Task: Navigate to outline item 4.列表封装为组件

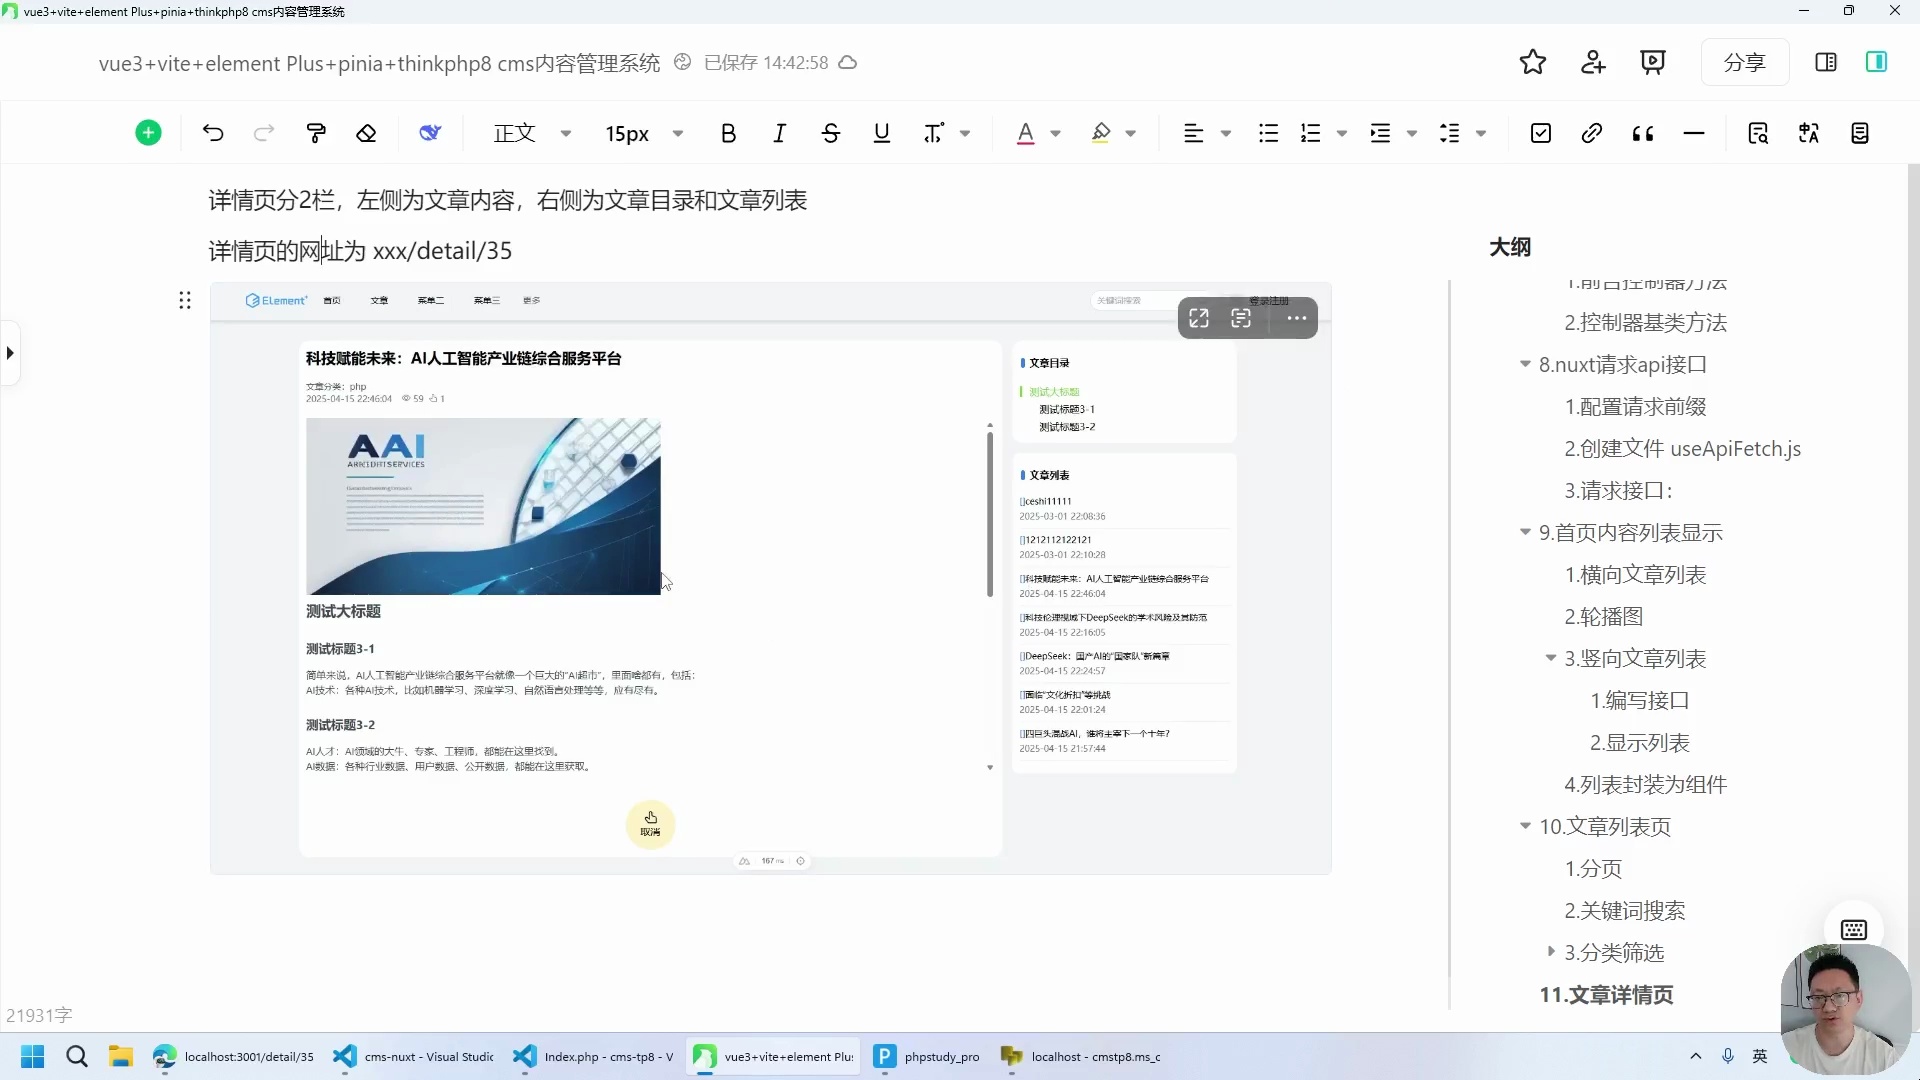Action: (x=1646, y=785)
